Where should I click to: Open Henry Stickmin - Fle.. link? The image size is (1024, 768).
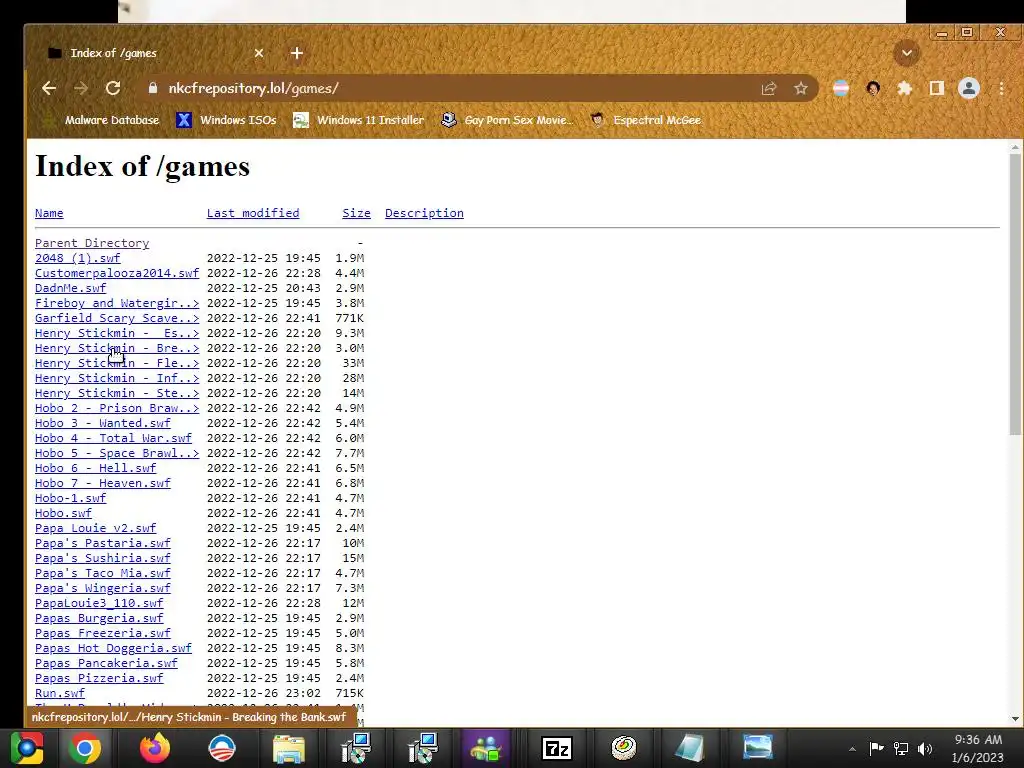point(117,363)
